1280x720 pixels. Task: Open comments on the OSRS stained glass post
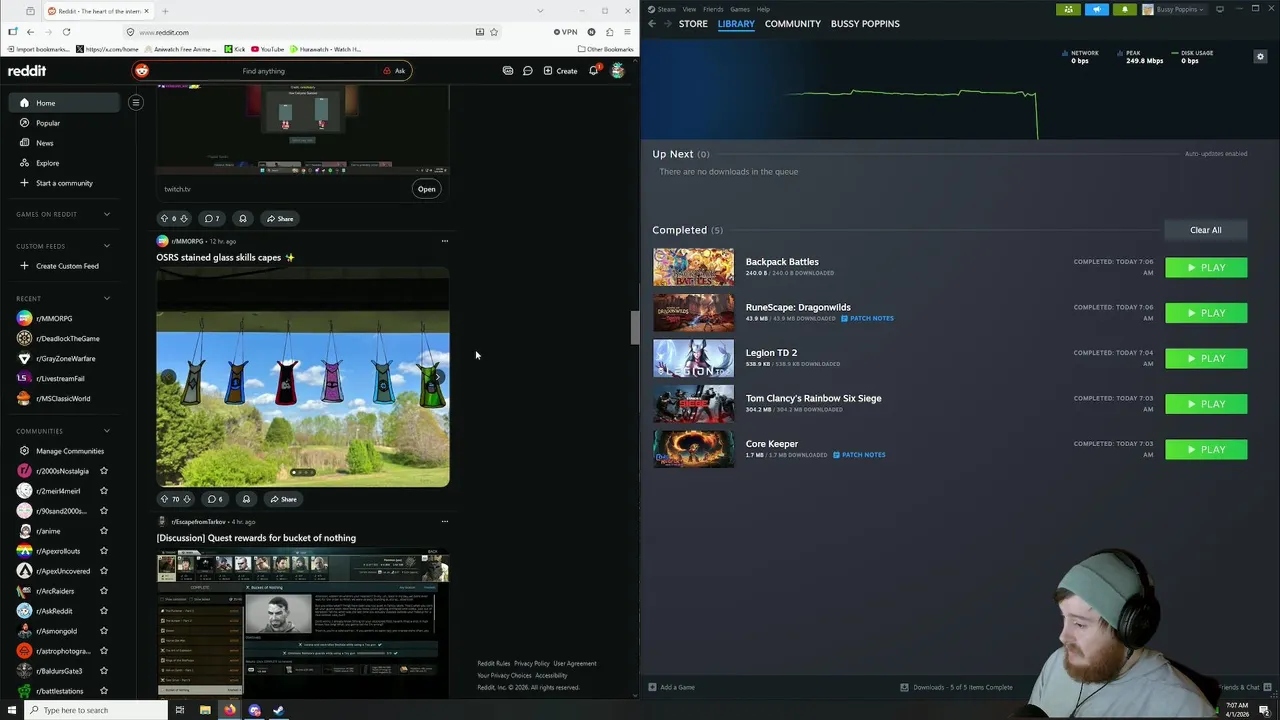tap(214, 499)
